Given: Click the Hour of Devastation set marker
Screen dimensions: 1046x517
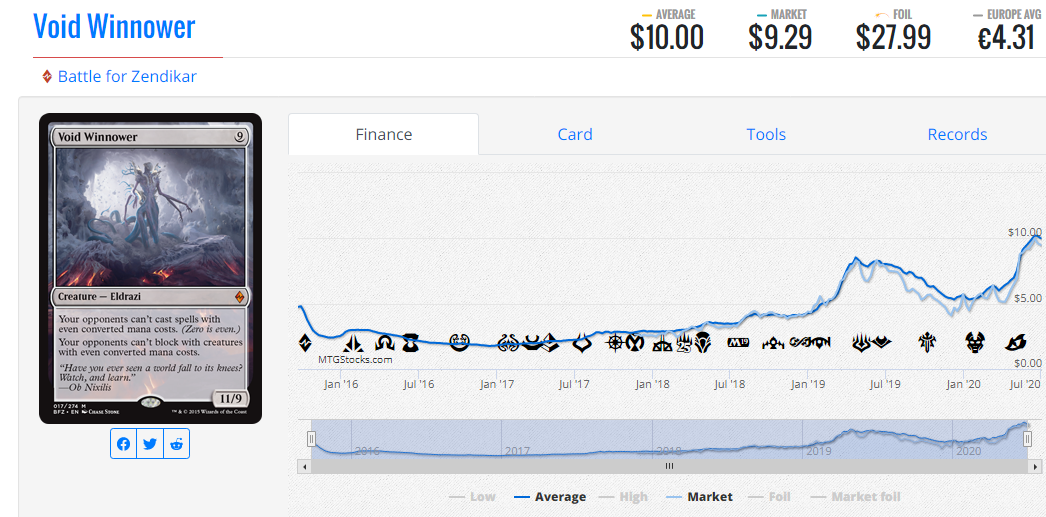Looking at the screenshot, I should [583, 343].
